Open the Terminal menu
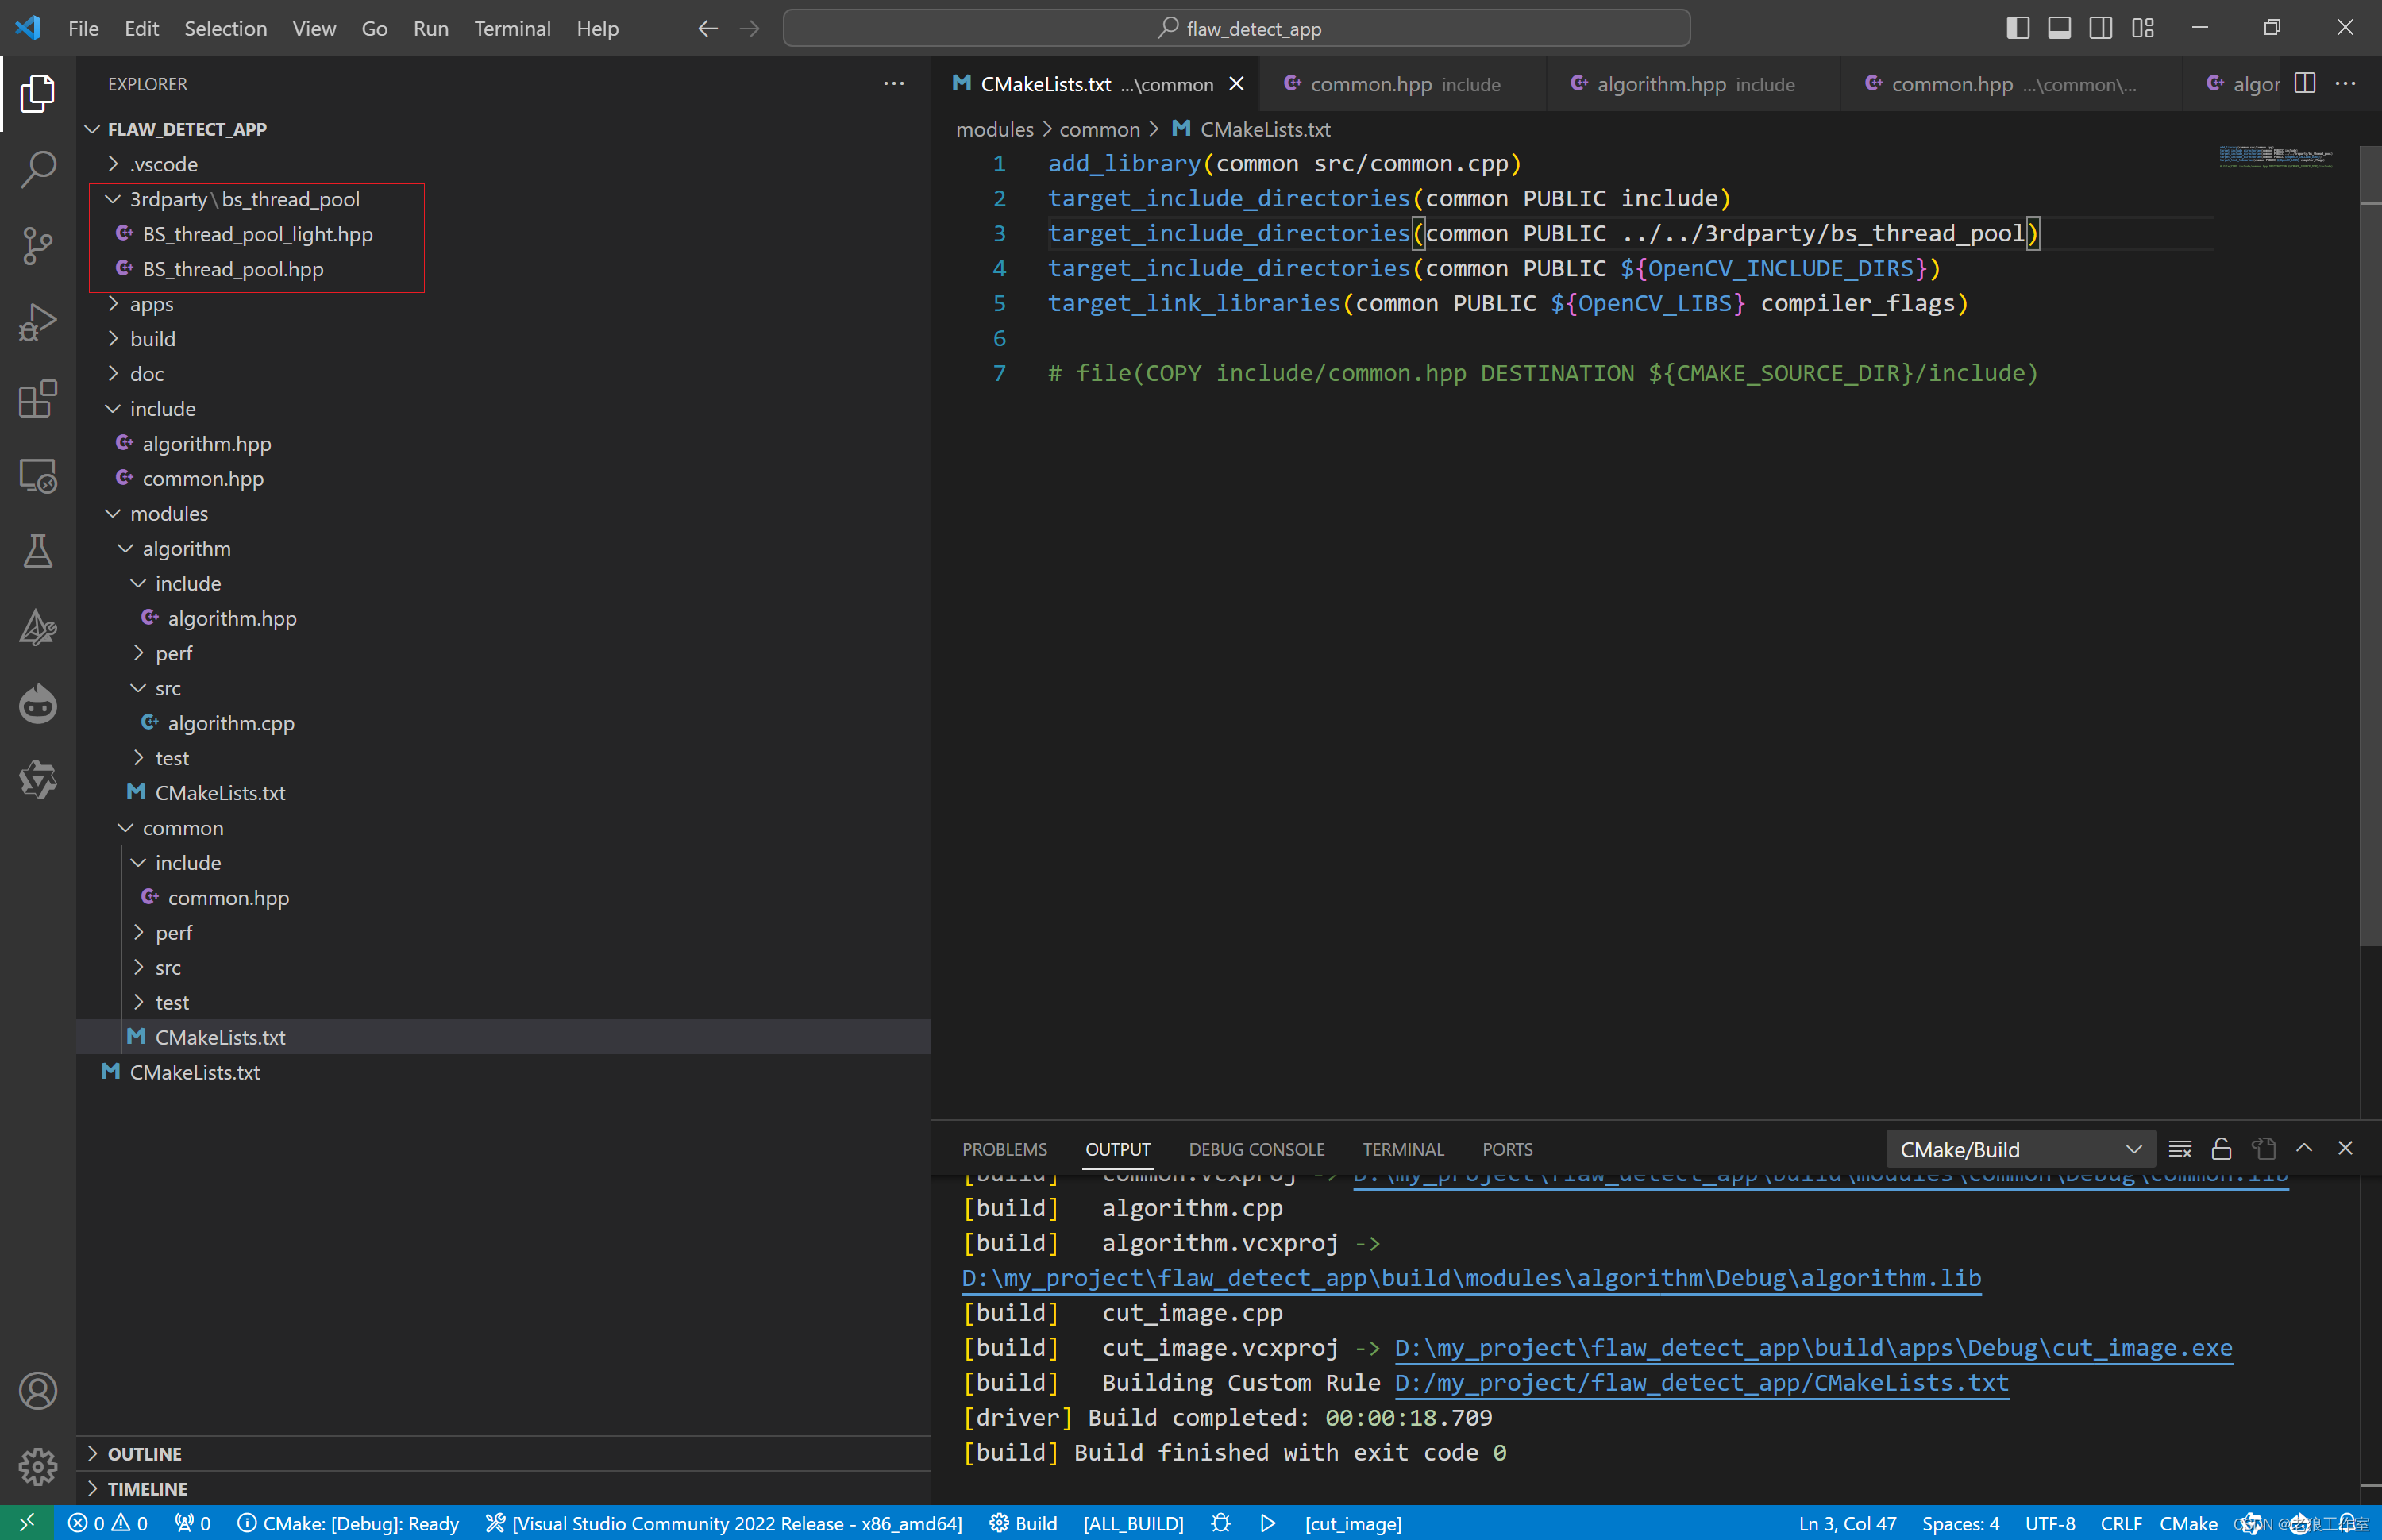This screenshot has height=1540, width=2382. pyautogui.click(x=511, y=28)
